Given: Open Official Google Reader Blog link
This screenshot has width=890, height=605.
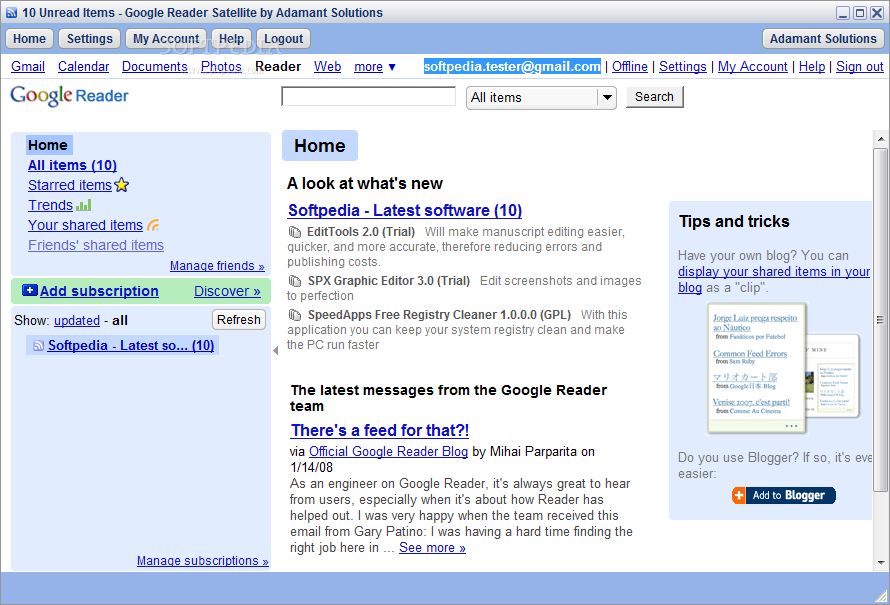Looking at the screenshot, I should 388,452.
